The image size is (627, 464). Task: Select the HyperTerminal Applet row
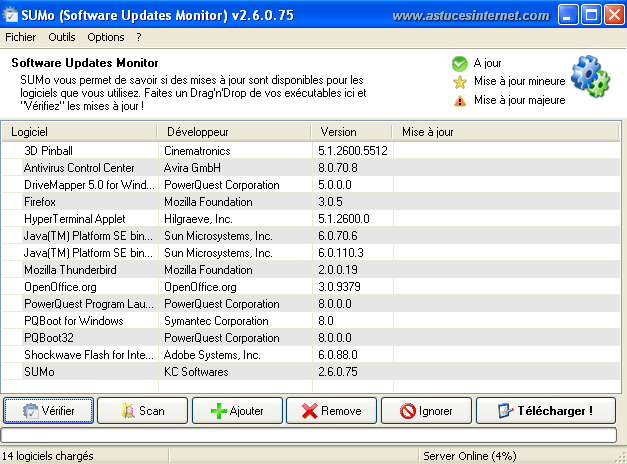[311, 218]
